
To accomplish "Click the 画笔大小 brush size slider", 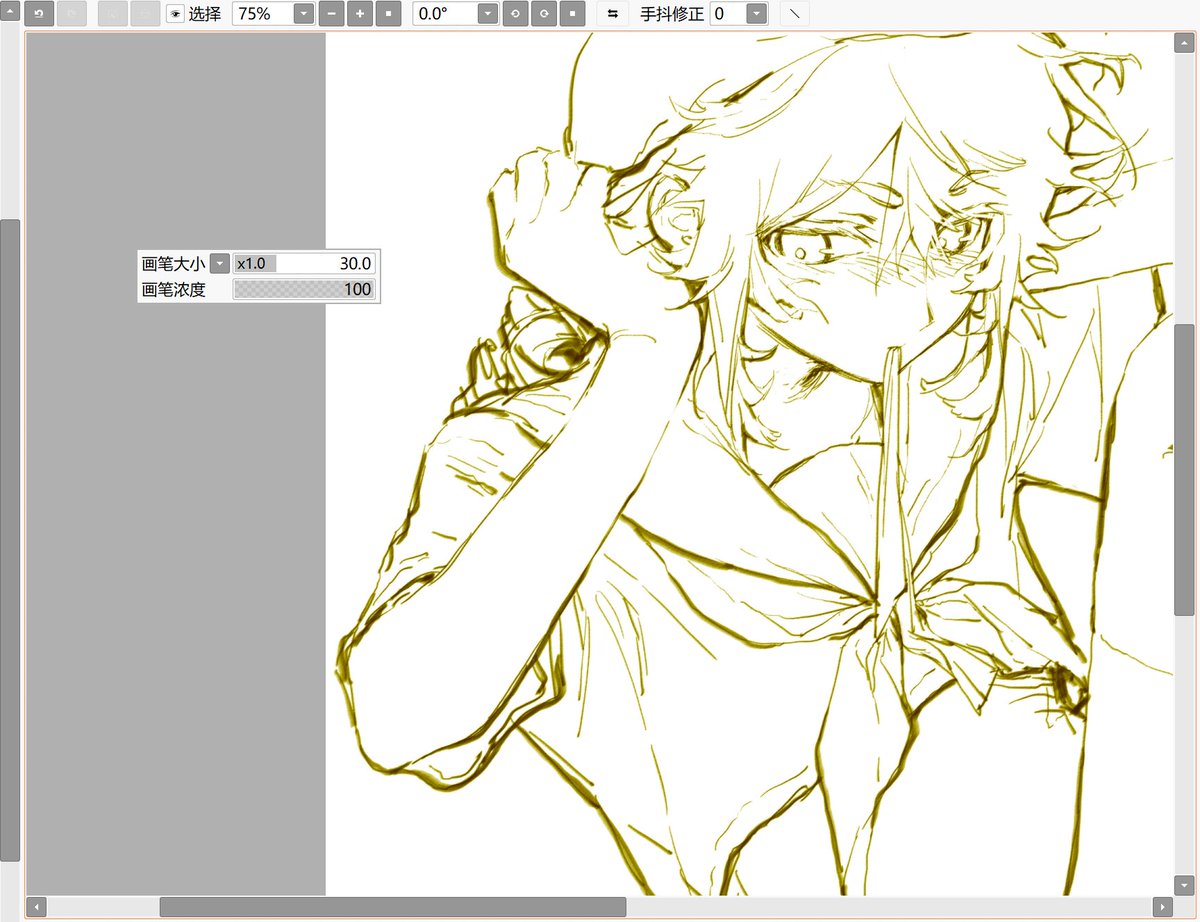I will point(304,264).
